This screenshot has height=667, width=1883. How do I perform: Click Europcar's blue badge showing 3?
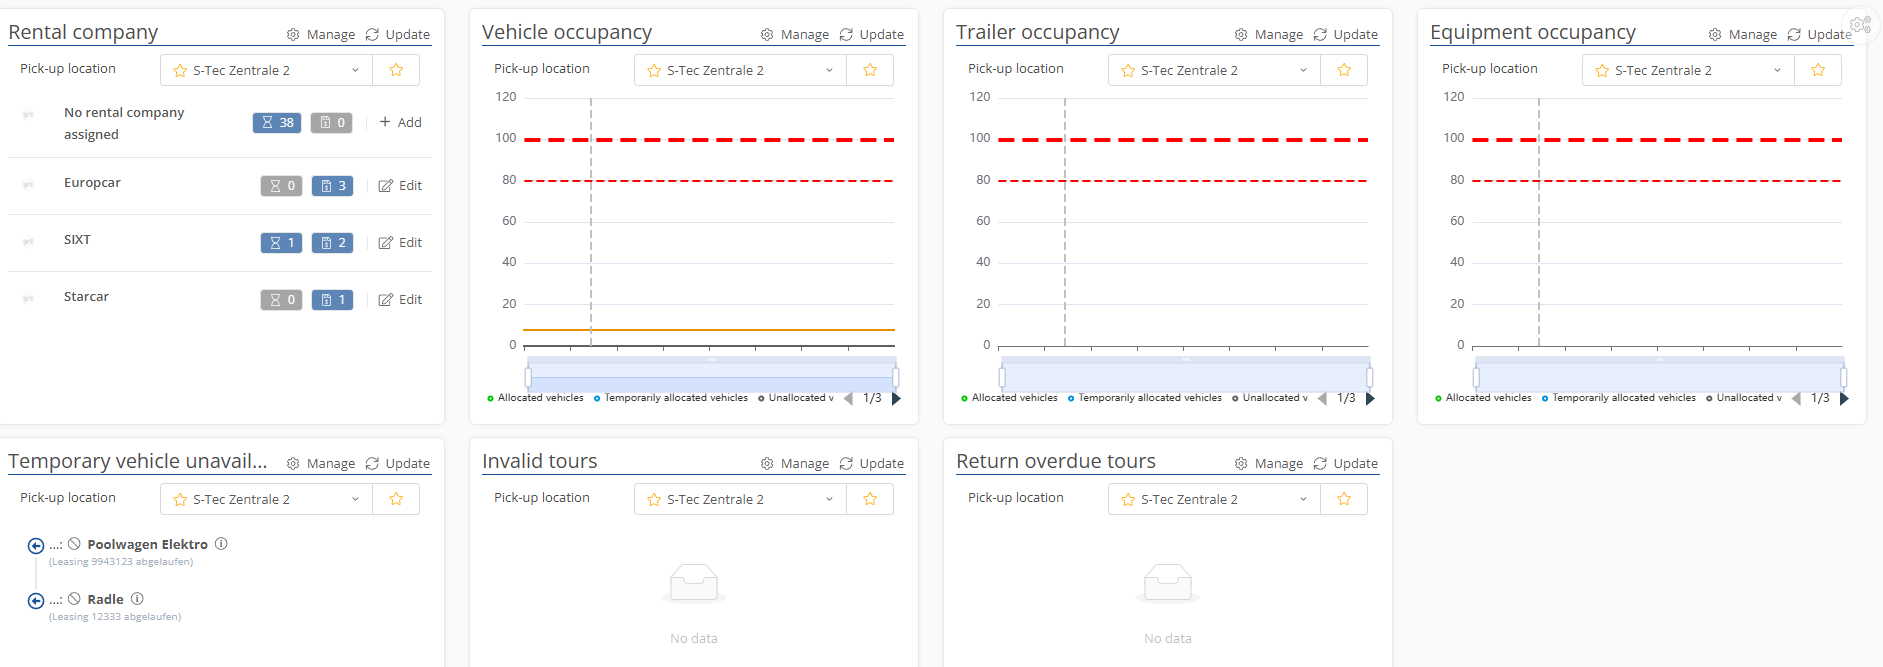point(332,186)
